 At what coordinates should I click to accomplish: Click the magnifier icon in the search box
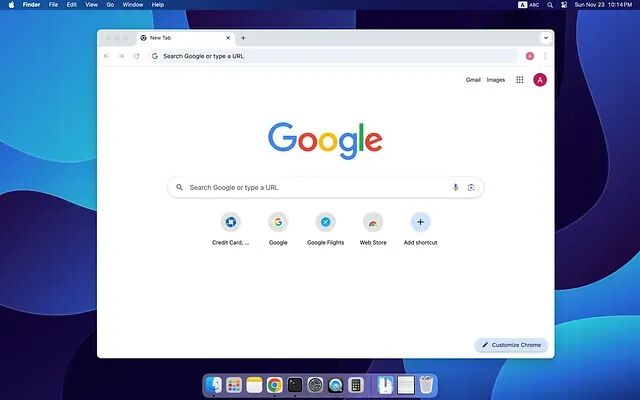(179, 187)
